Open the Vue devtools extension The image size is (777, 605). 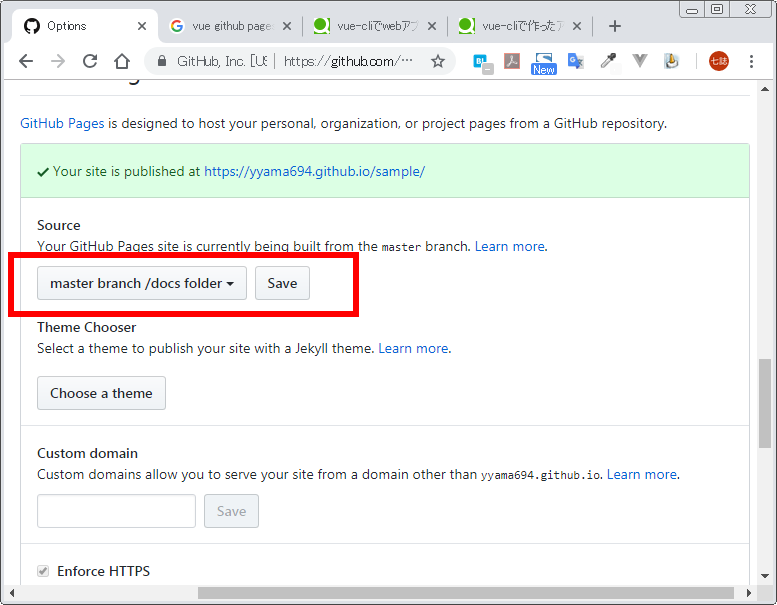640,61
